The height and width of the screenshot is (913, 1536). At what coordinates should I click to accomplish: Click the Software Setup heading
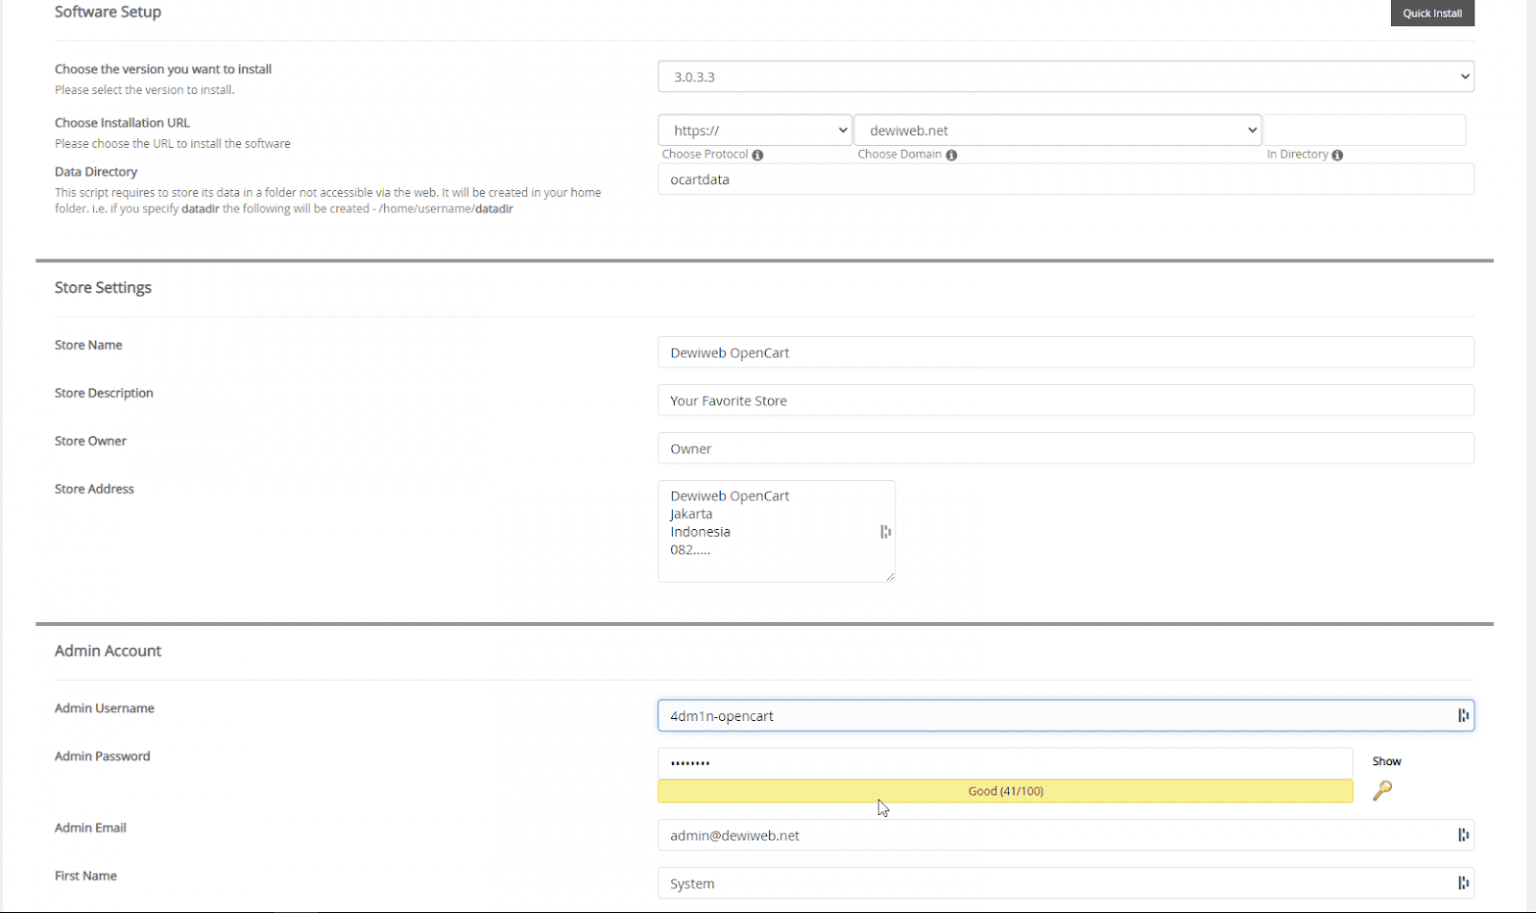pyautogui.click(x=108, y=12)
